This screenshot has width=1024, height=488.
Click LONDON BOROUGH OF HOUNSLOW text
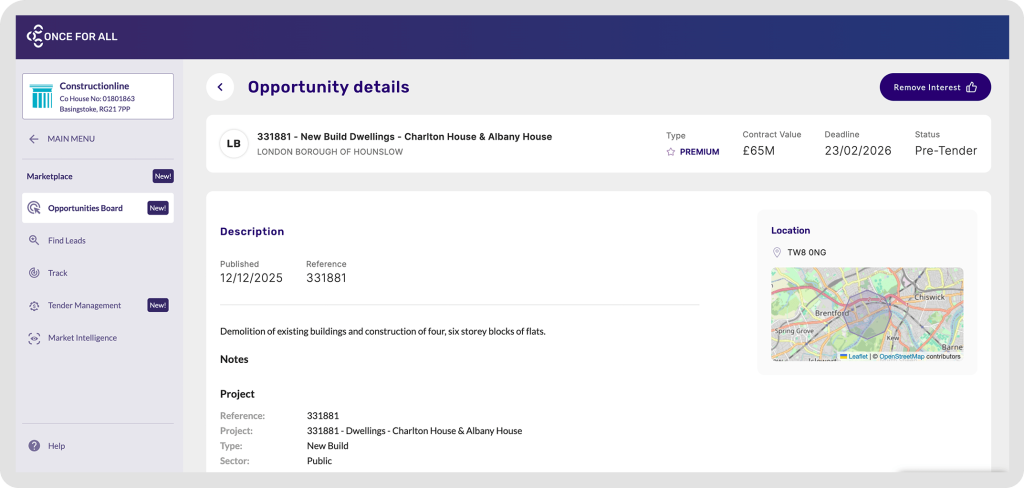330,152
